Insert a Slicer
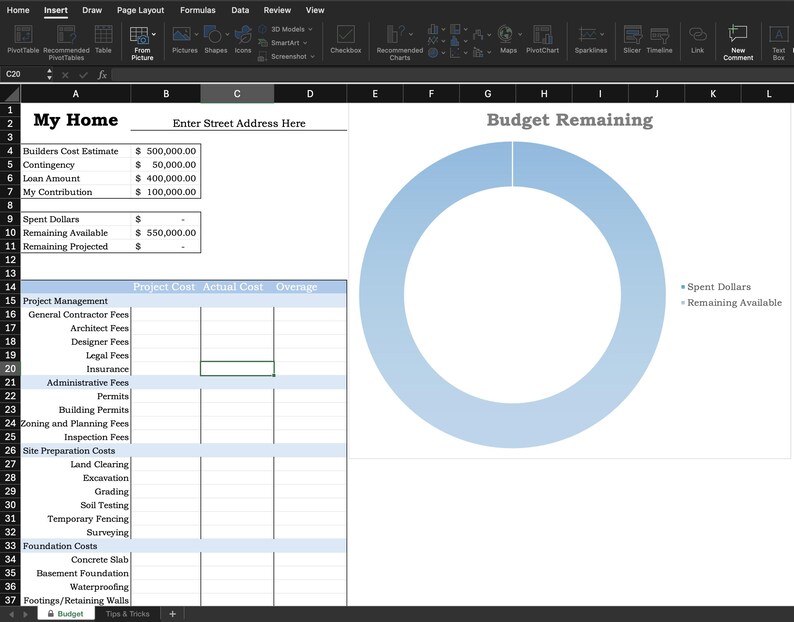The height and width of the screenshot is (622, 794). click(x=632, y=39)
